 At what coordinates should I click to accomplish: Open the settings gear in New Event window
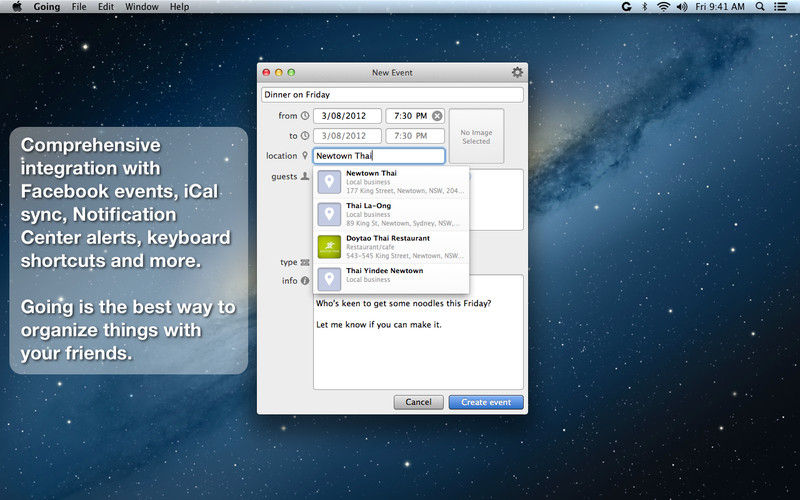(517, 72)
